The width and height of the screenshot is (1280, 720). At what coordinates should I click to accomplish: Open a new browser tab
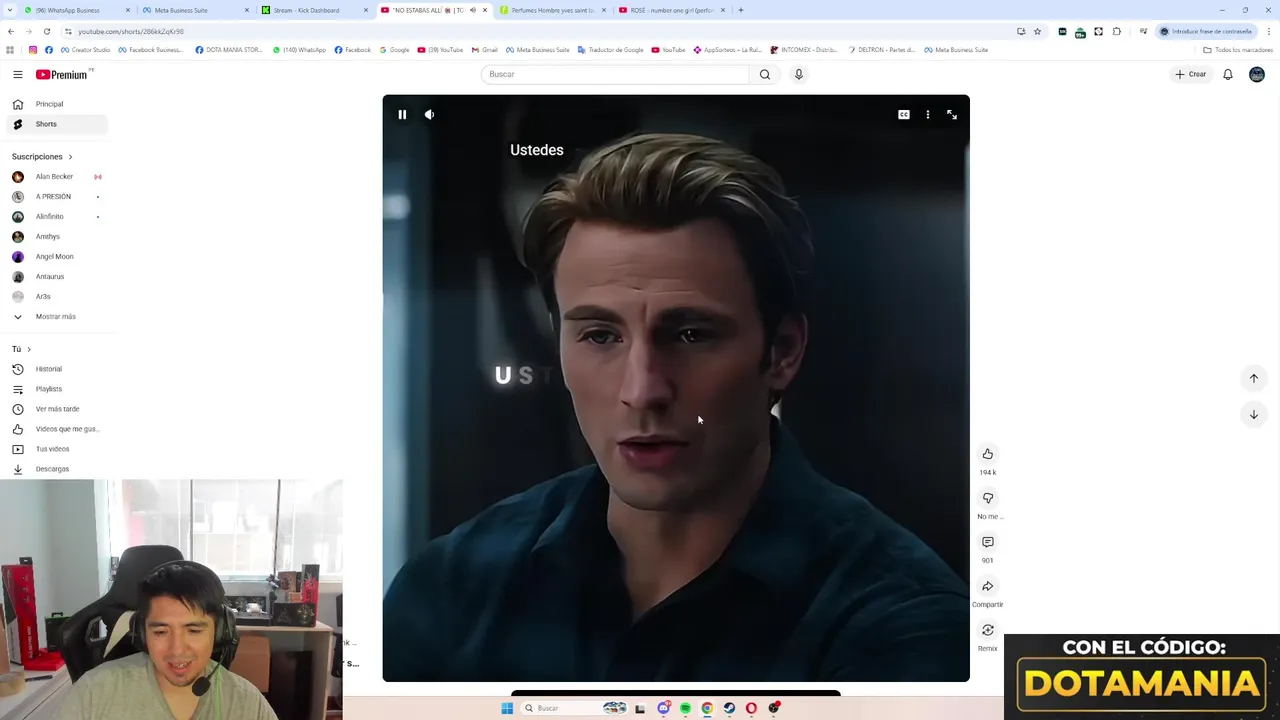tap(741, 10)
